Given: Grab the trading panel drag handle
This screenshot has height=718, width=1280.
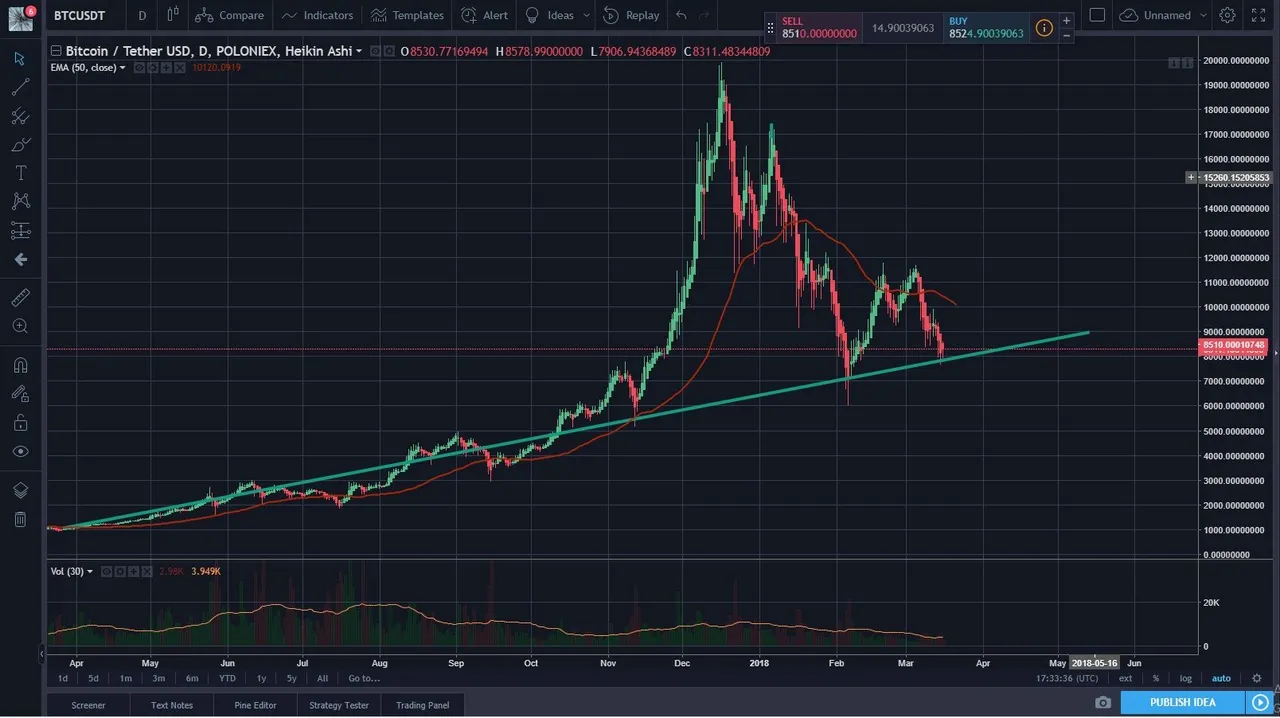Looking at the screenshot, I should point(771,28).
